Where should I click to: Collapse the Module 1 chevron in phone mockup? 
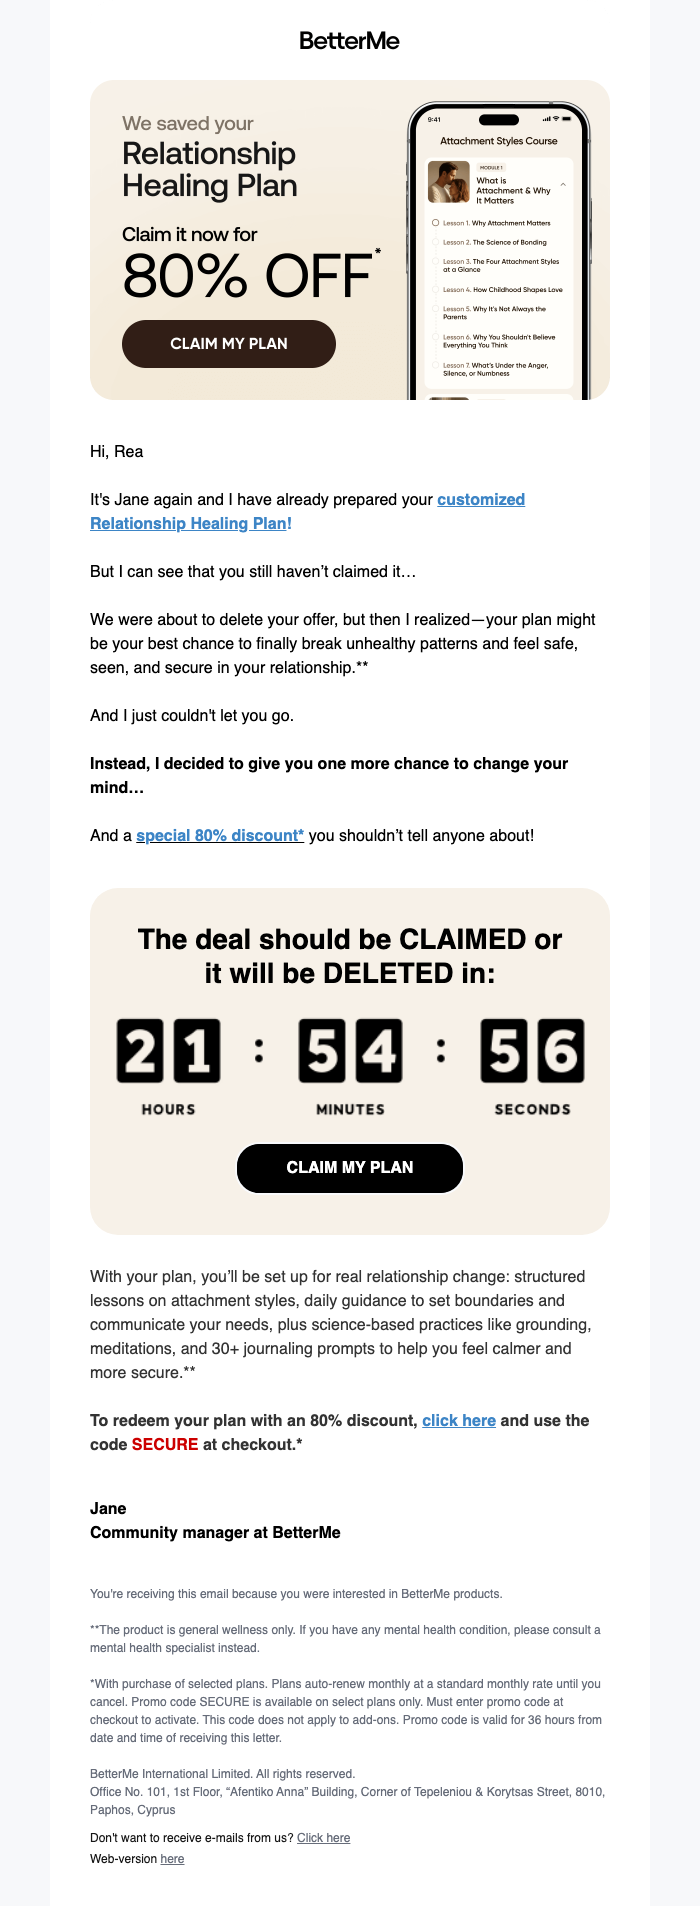click(563, 185)
